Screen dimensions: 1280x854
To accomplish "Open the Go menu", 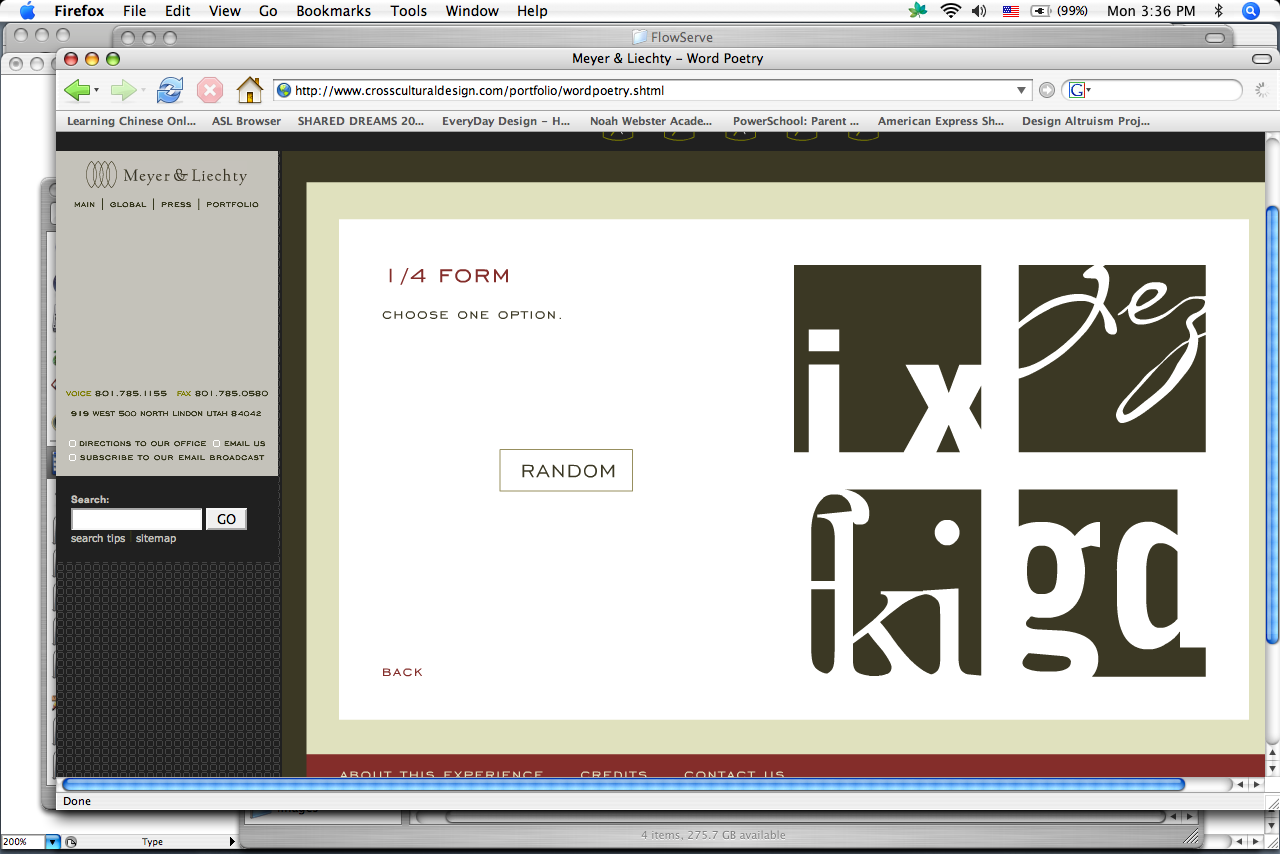I will 268,11.
